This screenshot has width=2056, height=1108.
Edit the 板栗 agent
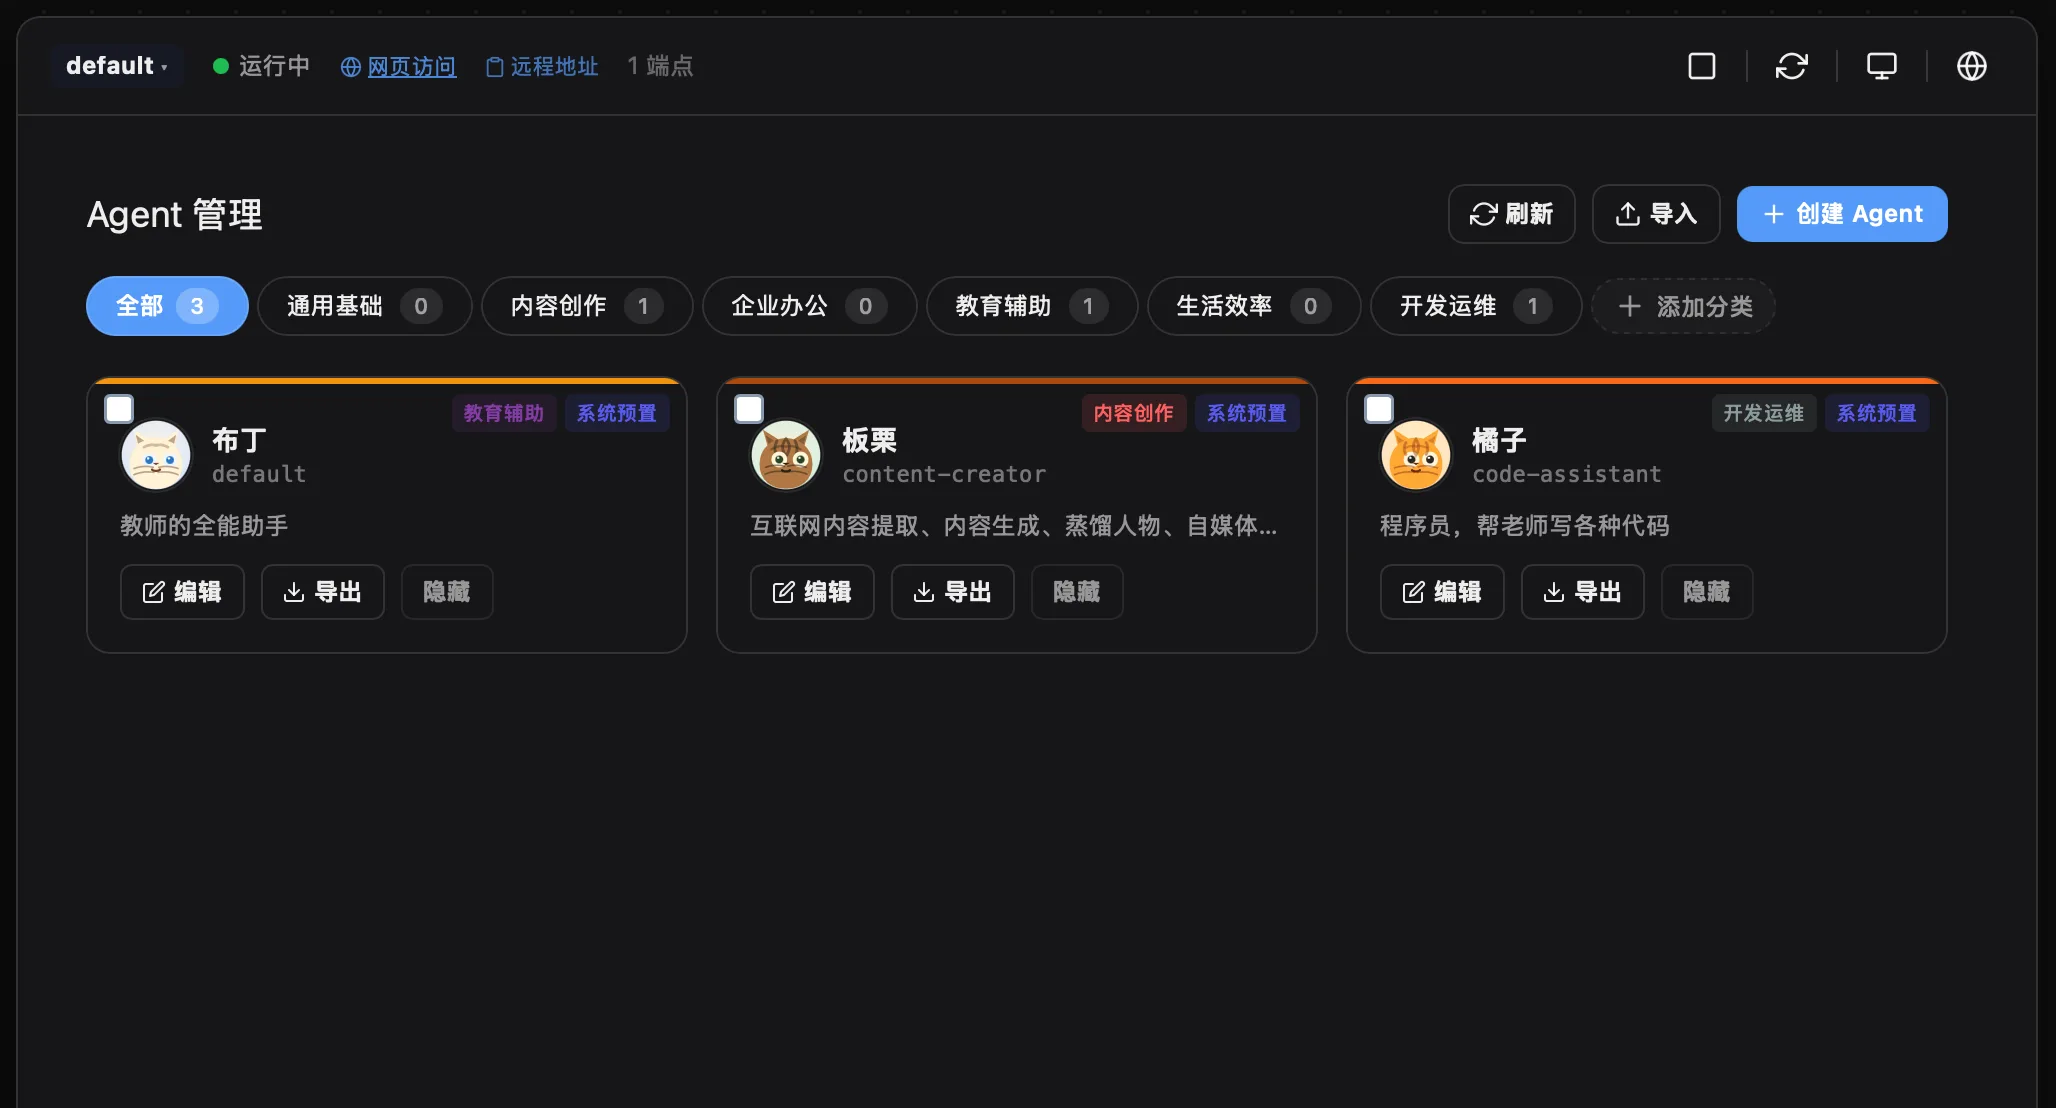click(x=812, y=592)
